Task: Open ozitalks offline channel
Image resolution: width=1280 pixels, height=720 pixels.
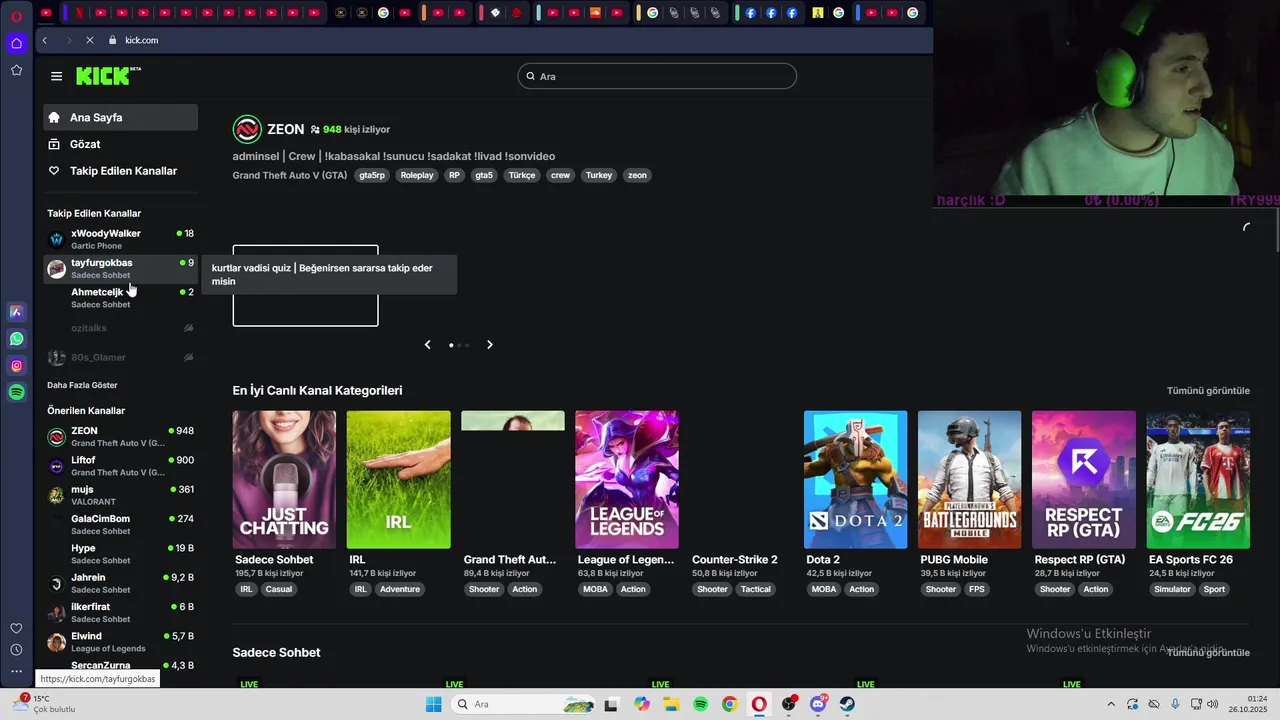Action: [x=120, y=328]
